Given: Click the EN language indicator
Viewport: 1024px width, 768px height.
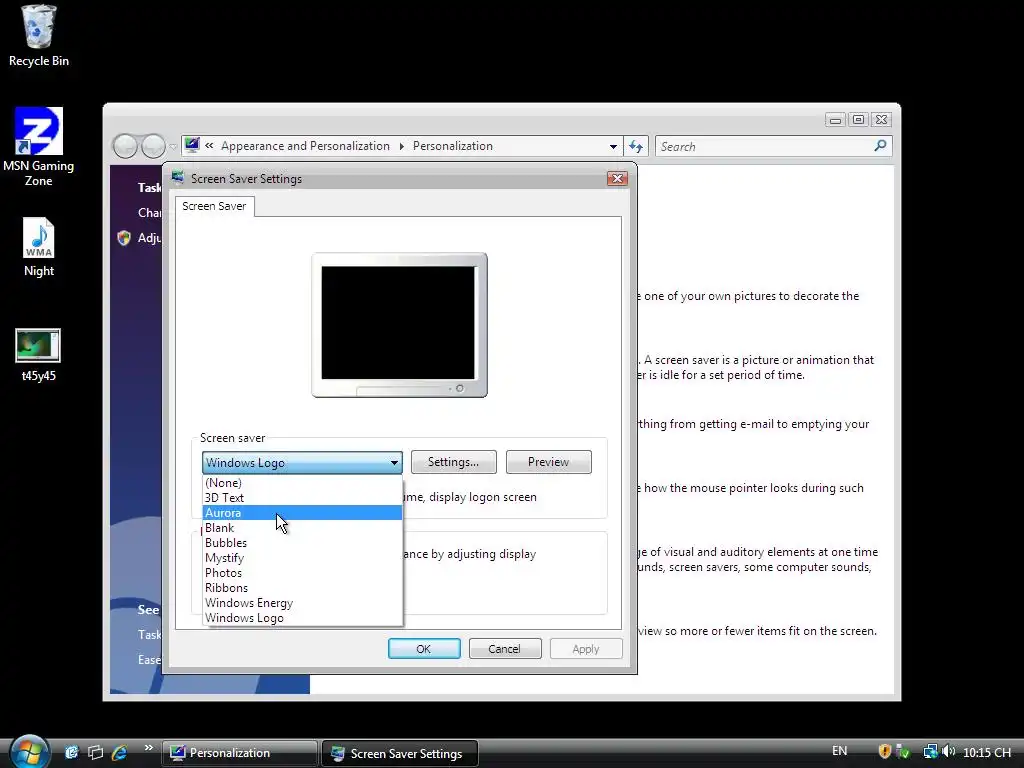Looking at the screenshot, I should click(x=840, y=751).
